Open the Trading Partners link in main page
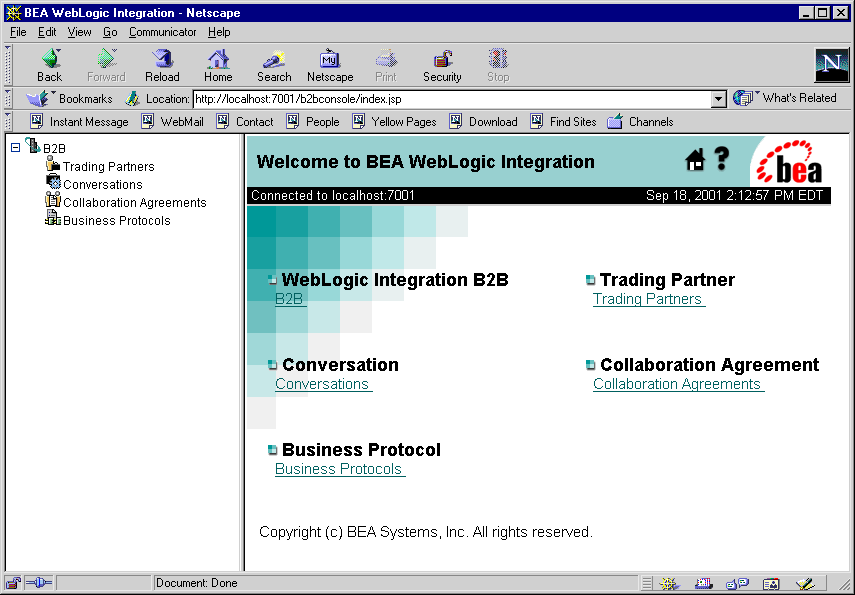This screenshot has width=855, height=595. [648, 299]
